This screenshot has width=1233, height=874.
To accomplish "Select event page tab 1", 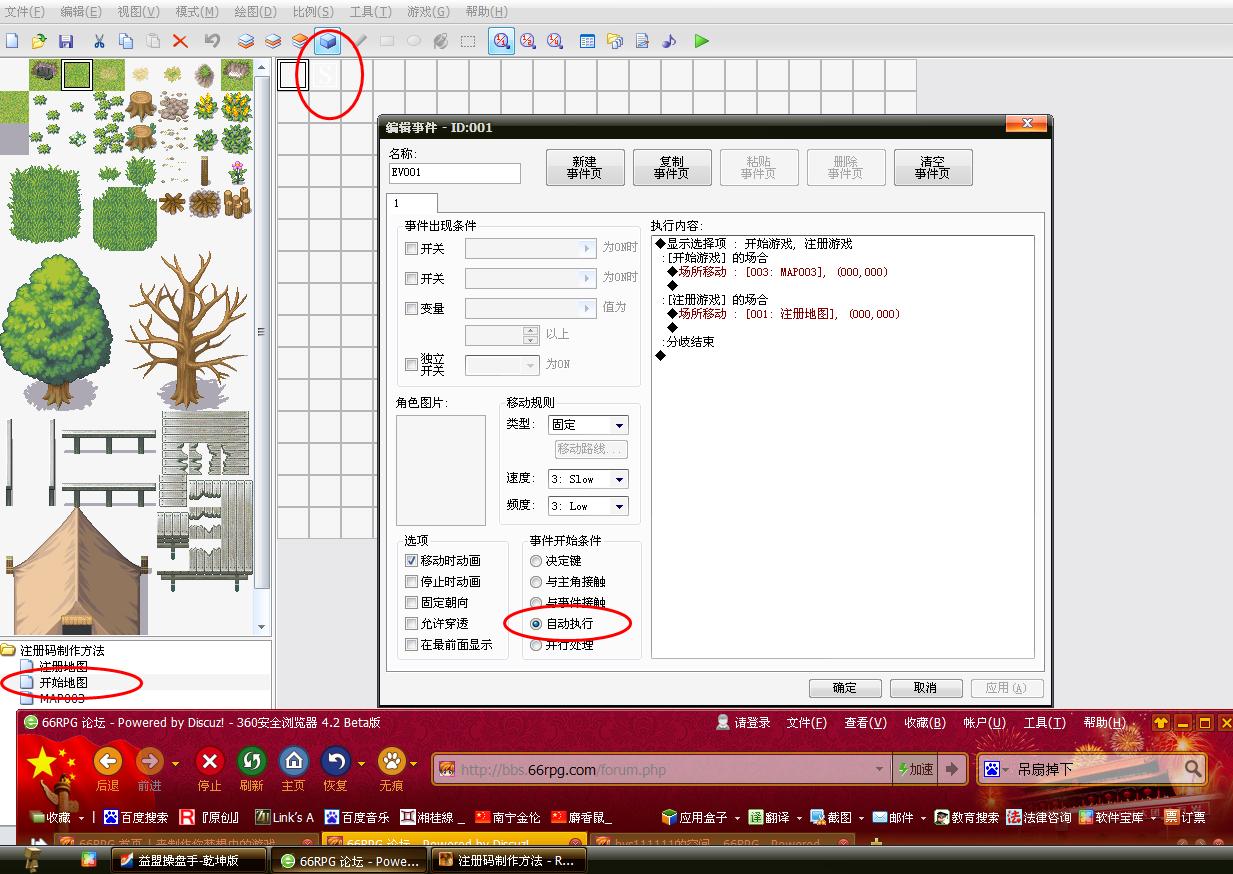I will click(412, 202).
